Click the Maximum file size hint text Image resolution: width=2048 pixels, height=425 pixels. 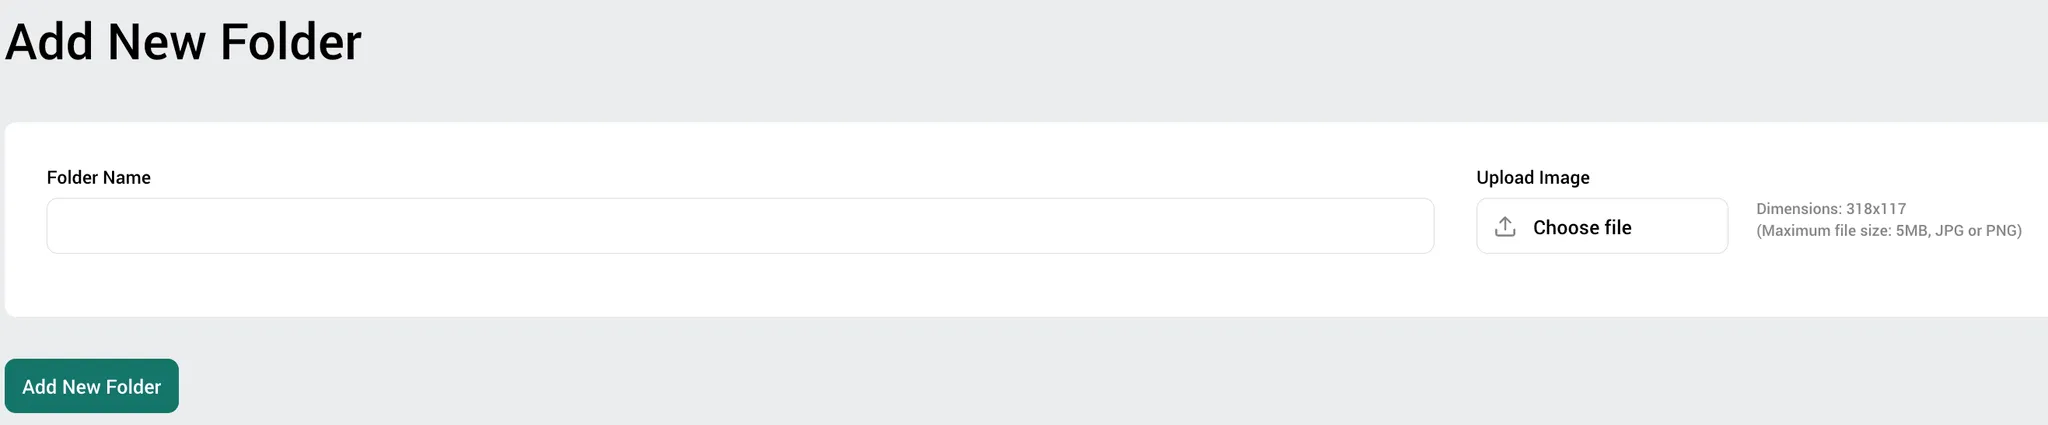tap(1889, 231)
